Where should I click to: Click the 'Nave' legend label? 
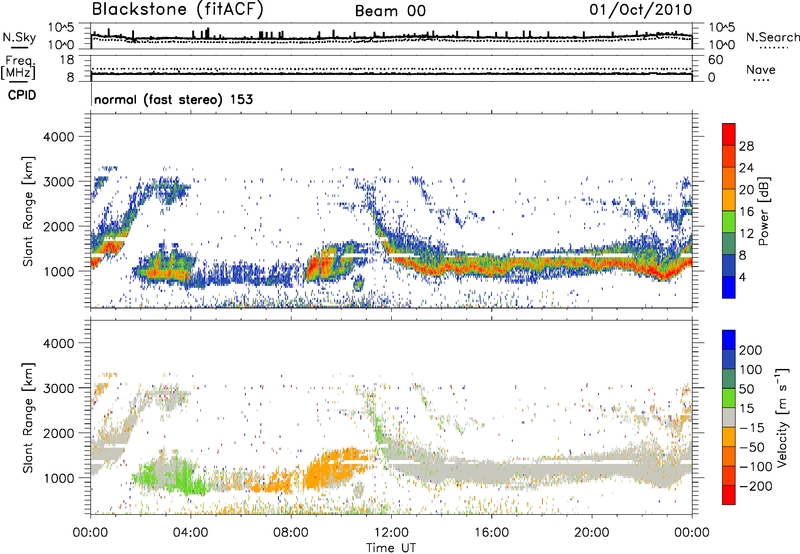pos(761,69)
